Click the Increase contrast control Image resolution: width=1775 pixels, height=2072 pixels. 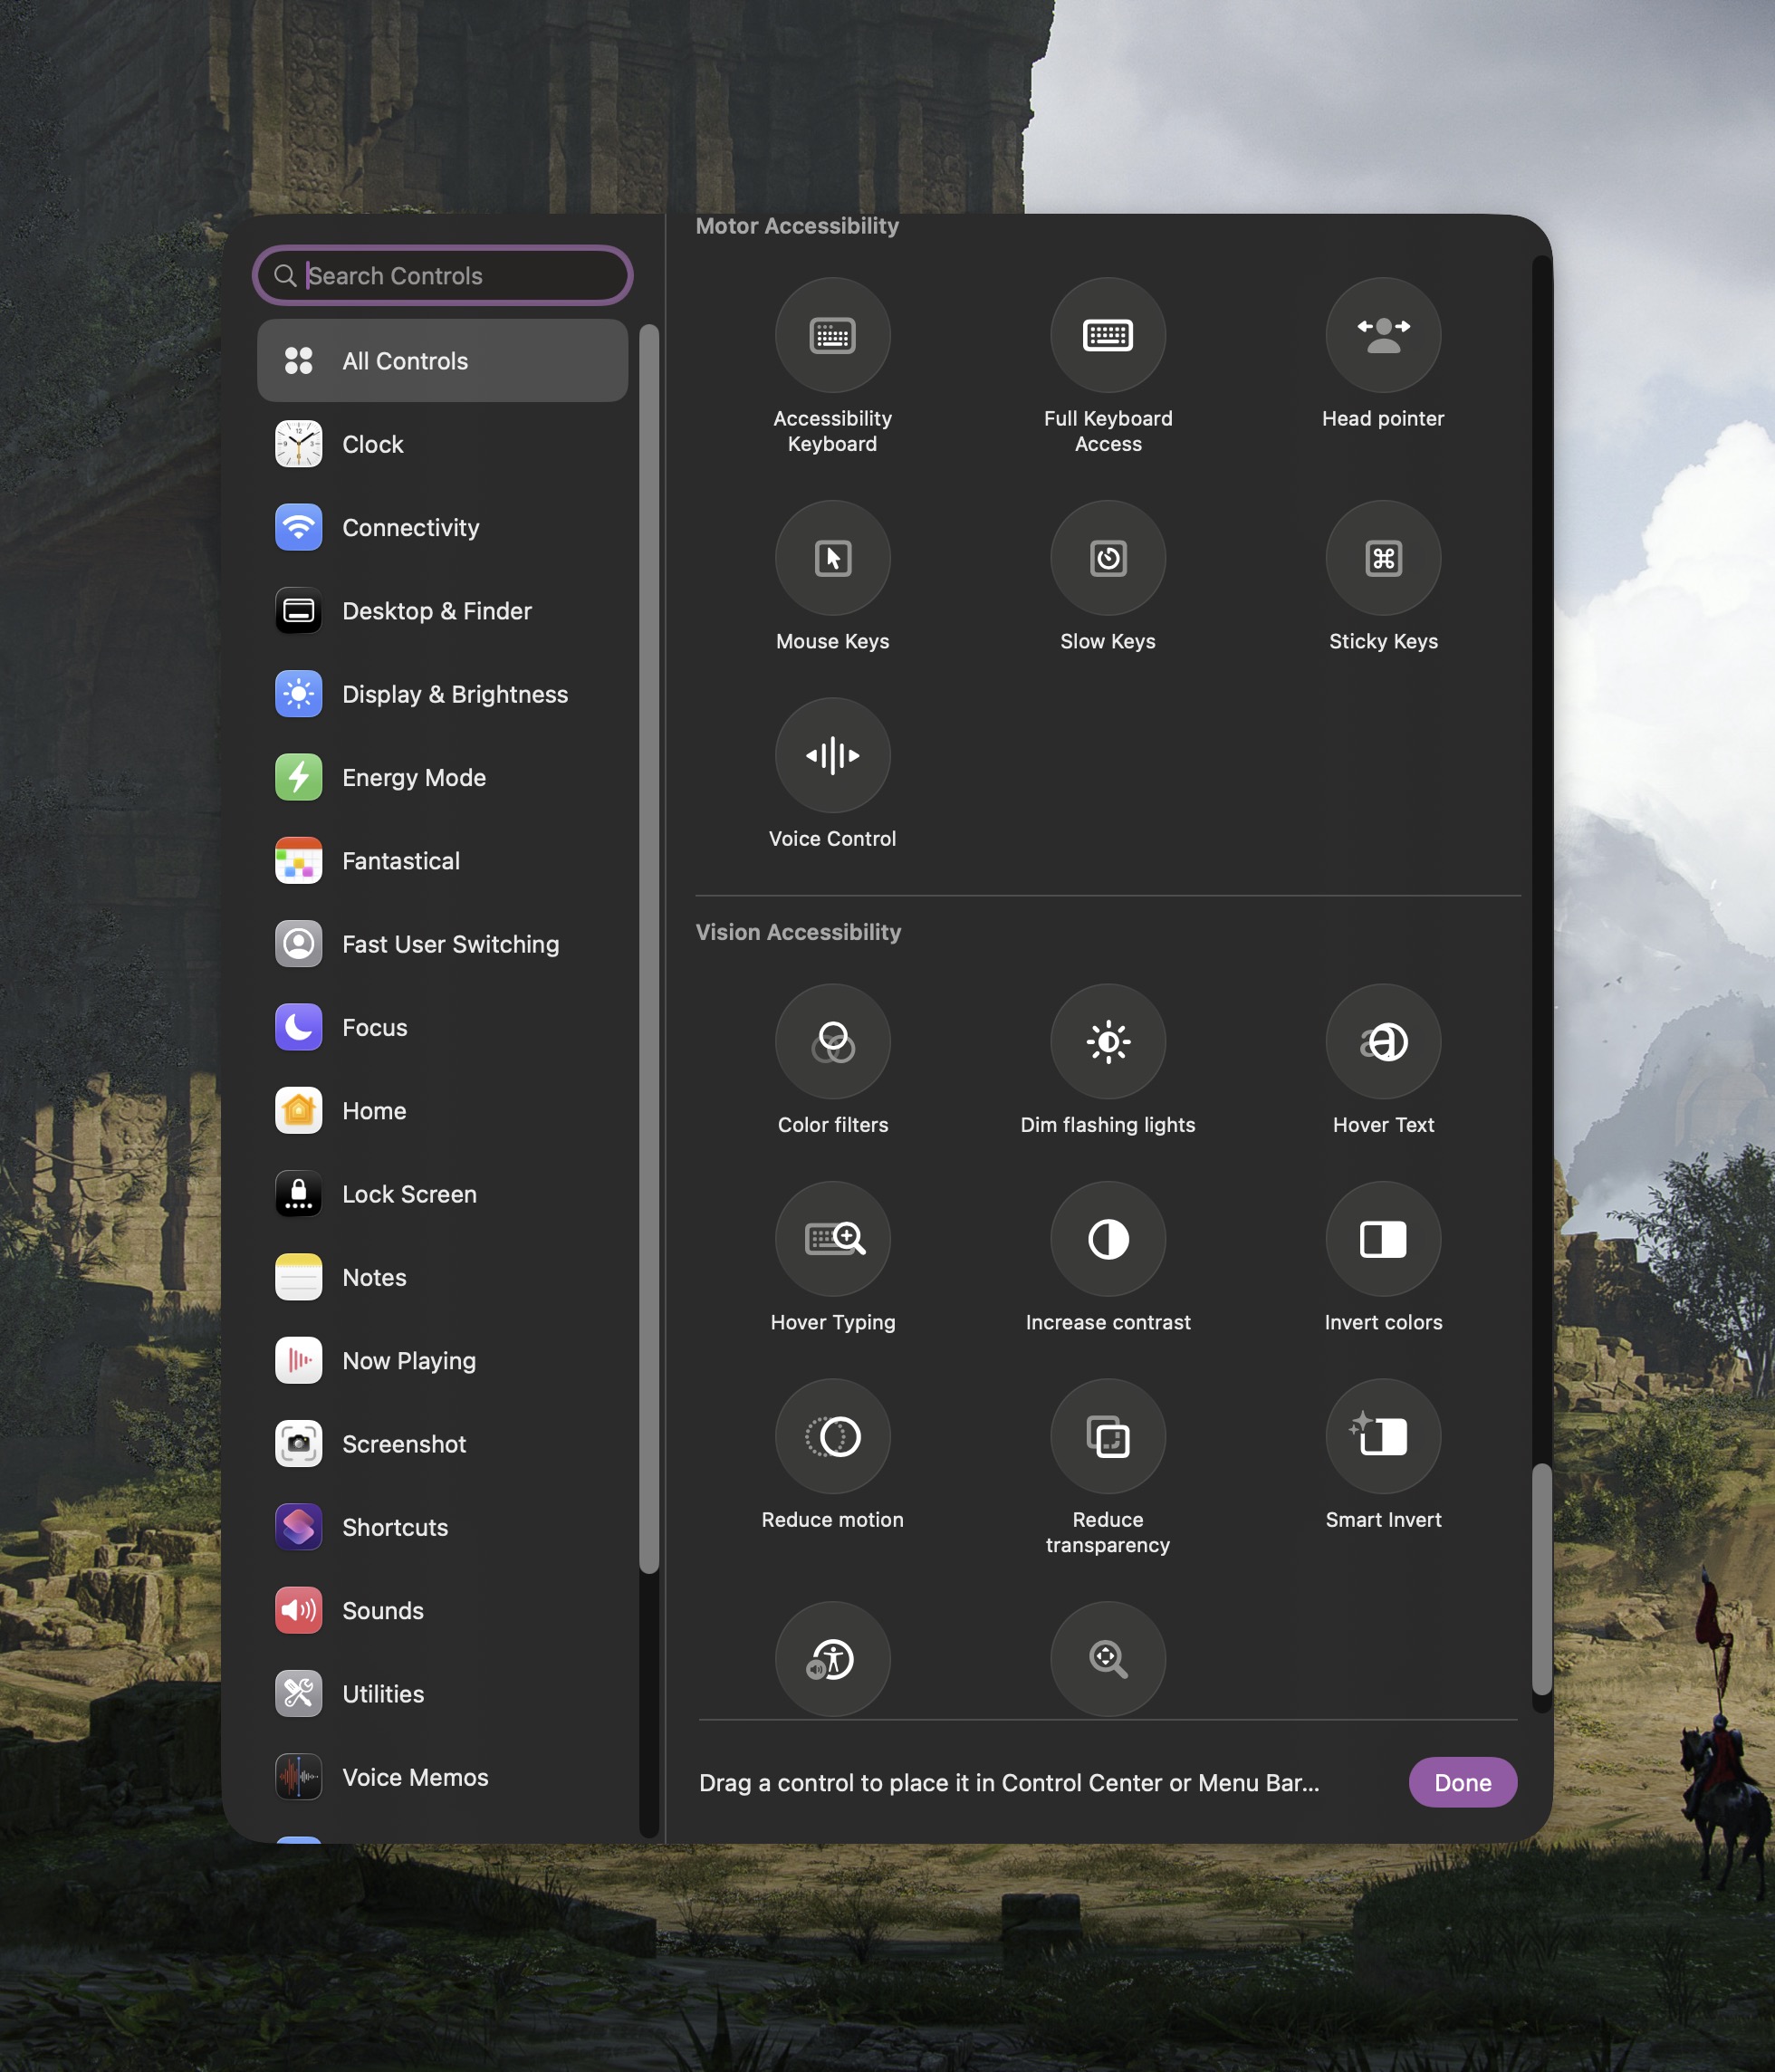1107,1239
